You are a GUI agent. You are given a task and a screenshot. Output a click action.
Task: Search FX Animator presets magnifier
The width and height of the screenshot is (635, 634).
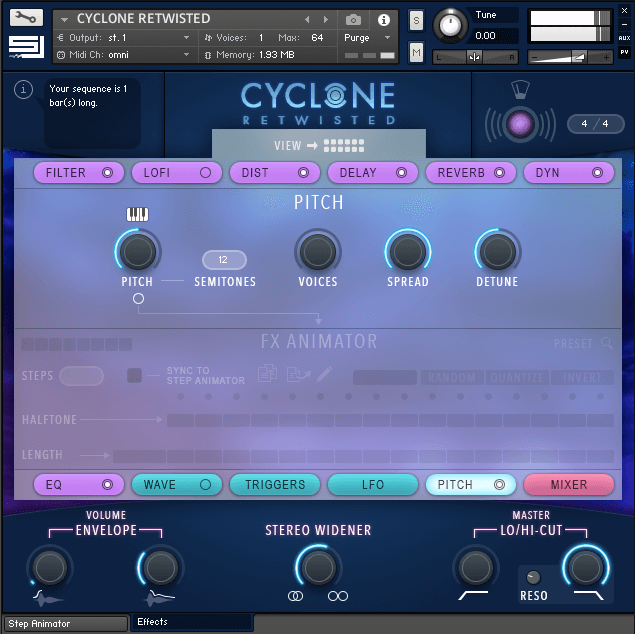point(607,343)
